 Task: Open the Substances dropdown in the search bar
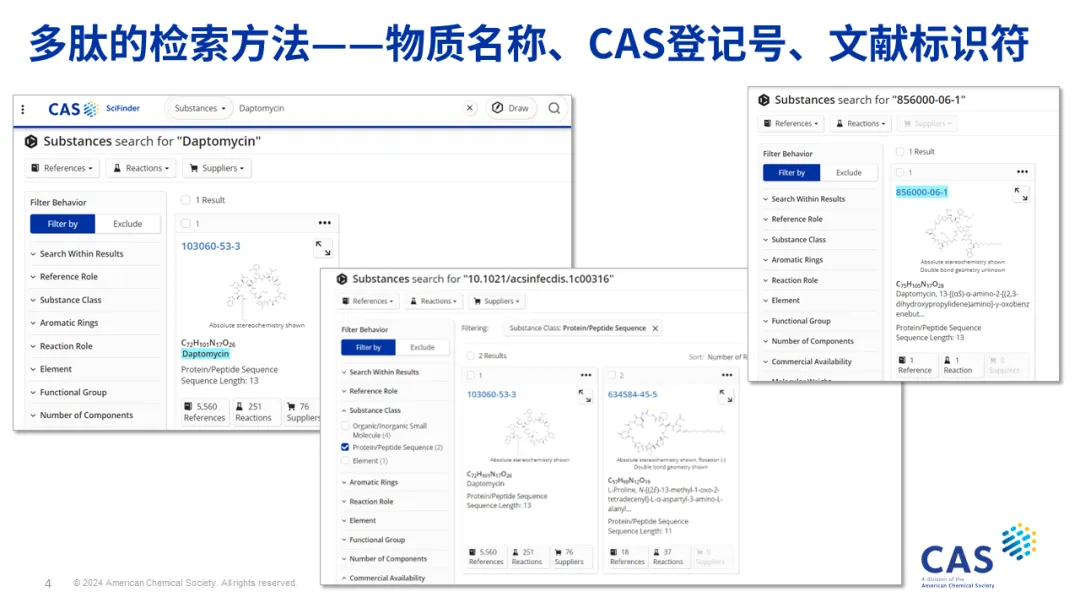click(x=200, y=108)
